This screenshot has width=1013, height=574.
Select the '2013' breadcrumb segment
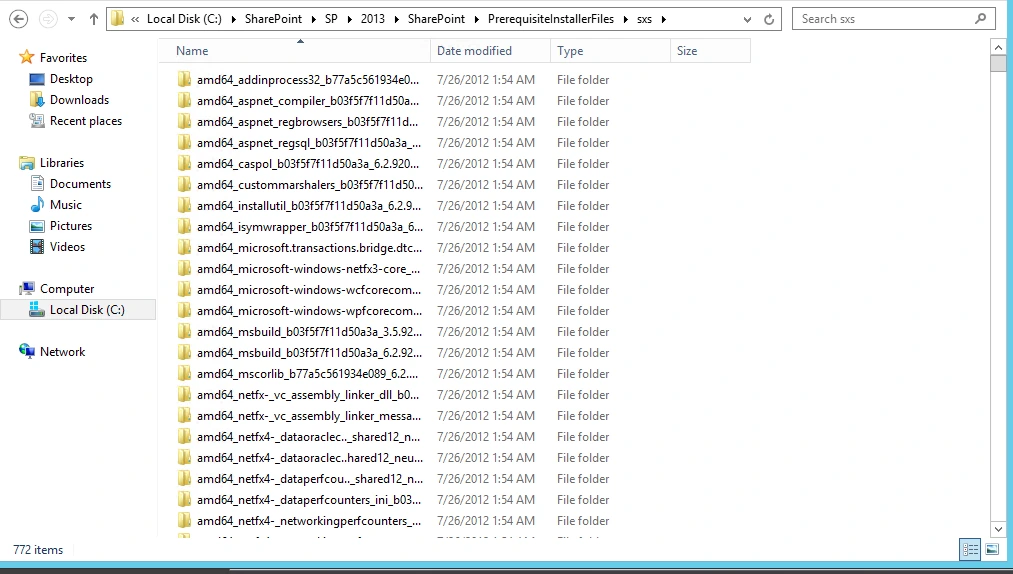coord(373,19)
